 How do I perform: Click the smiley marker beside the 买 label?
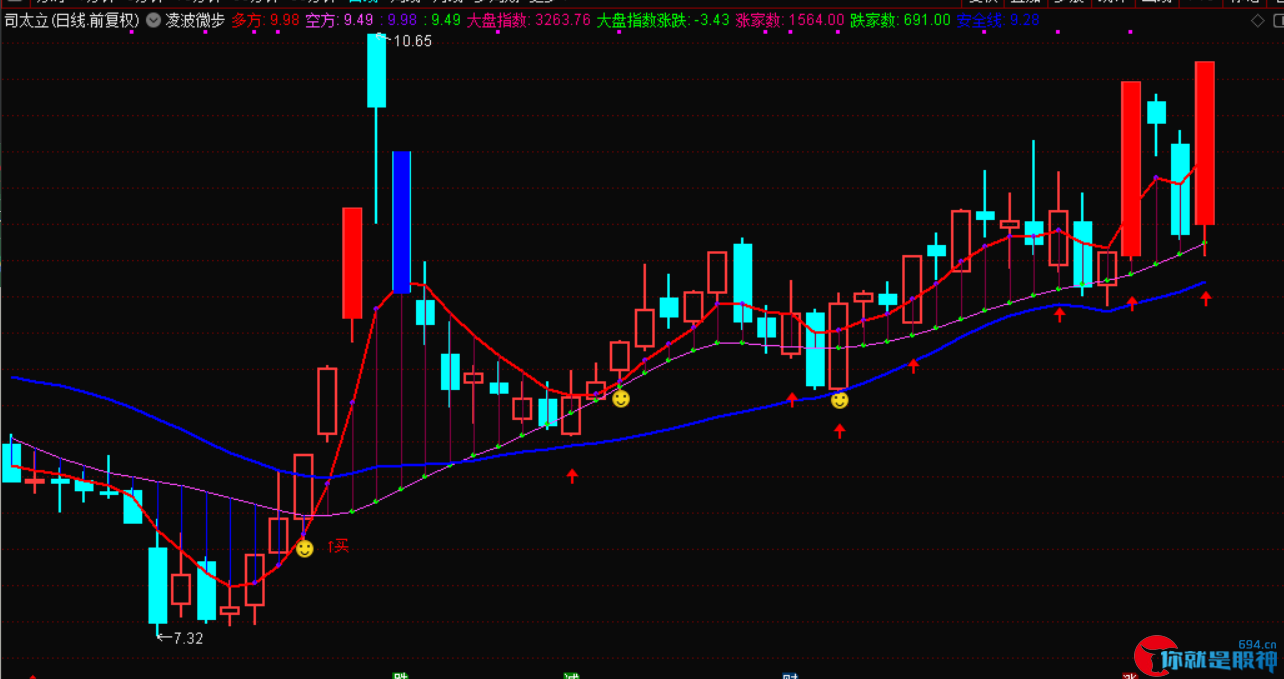coord(305,548)
